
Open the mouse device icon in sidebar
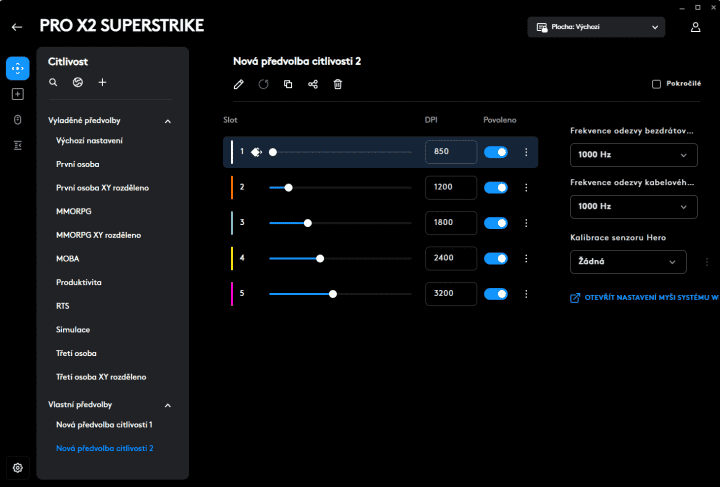(17, 120)
